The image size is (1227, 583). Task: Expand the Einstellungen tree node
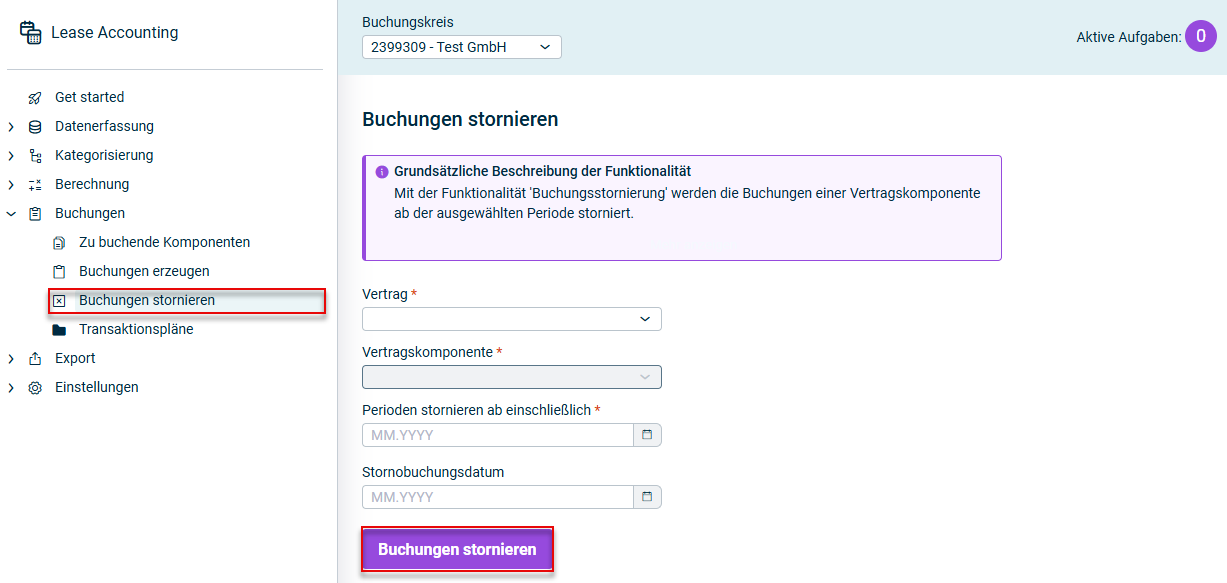(11, 388)
